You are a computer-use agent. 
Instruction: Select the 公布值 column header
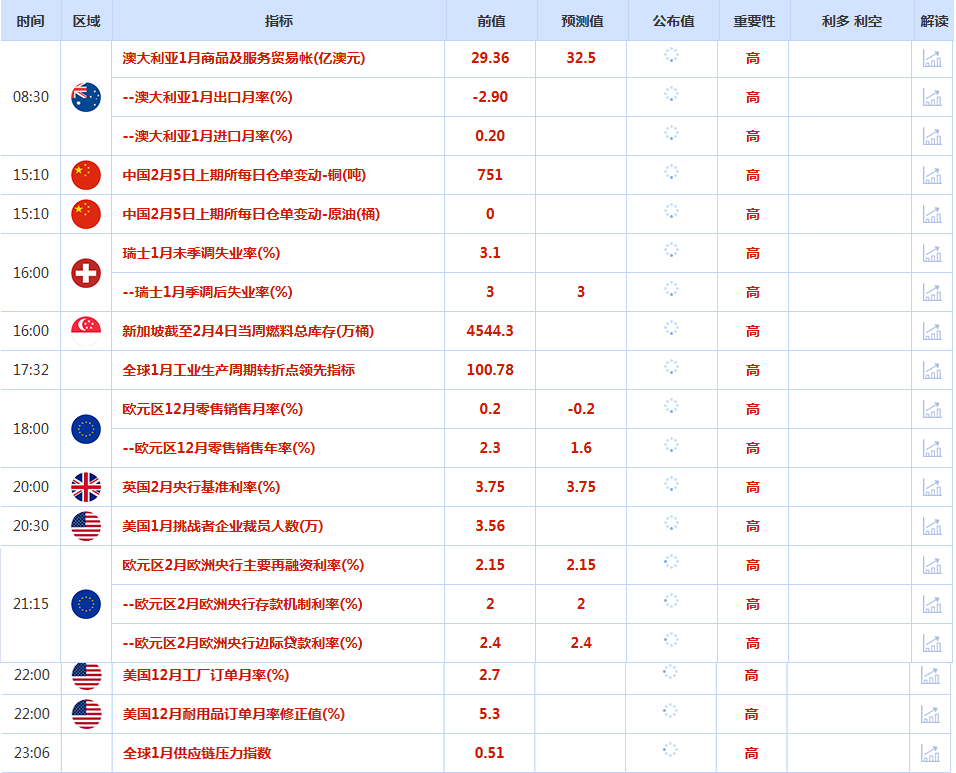pyautogui.click(x=673, y=21)
